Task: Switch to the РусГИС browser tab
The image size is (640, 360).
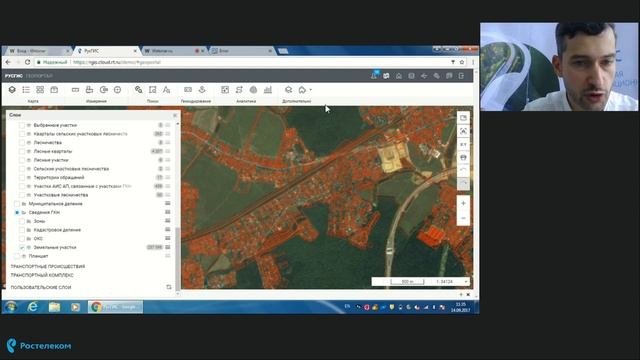Action: click(x=107, y=51)
